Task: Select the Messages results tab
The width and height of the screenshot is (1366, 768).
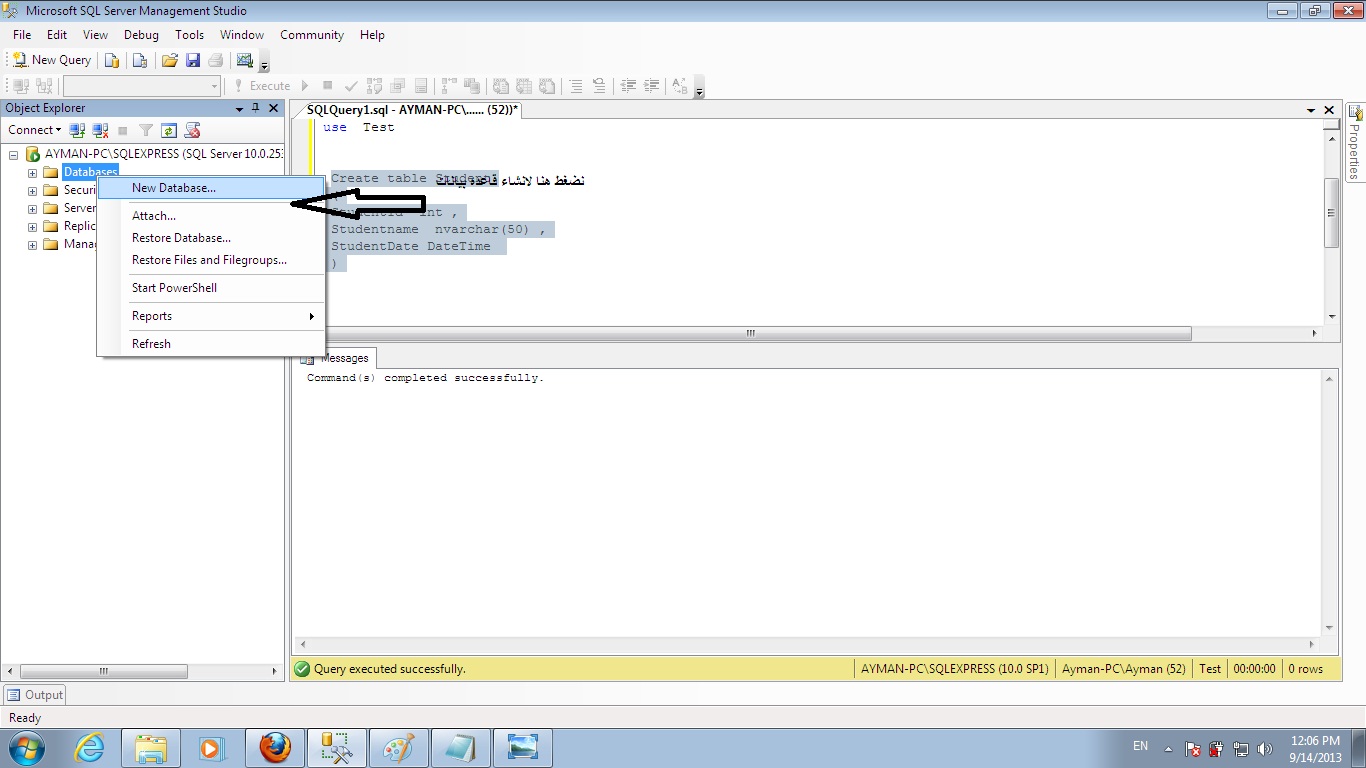Action: point(336,358)
